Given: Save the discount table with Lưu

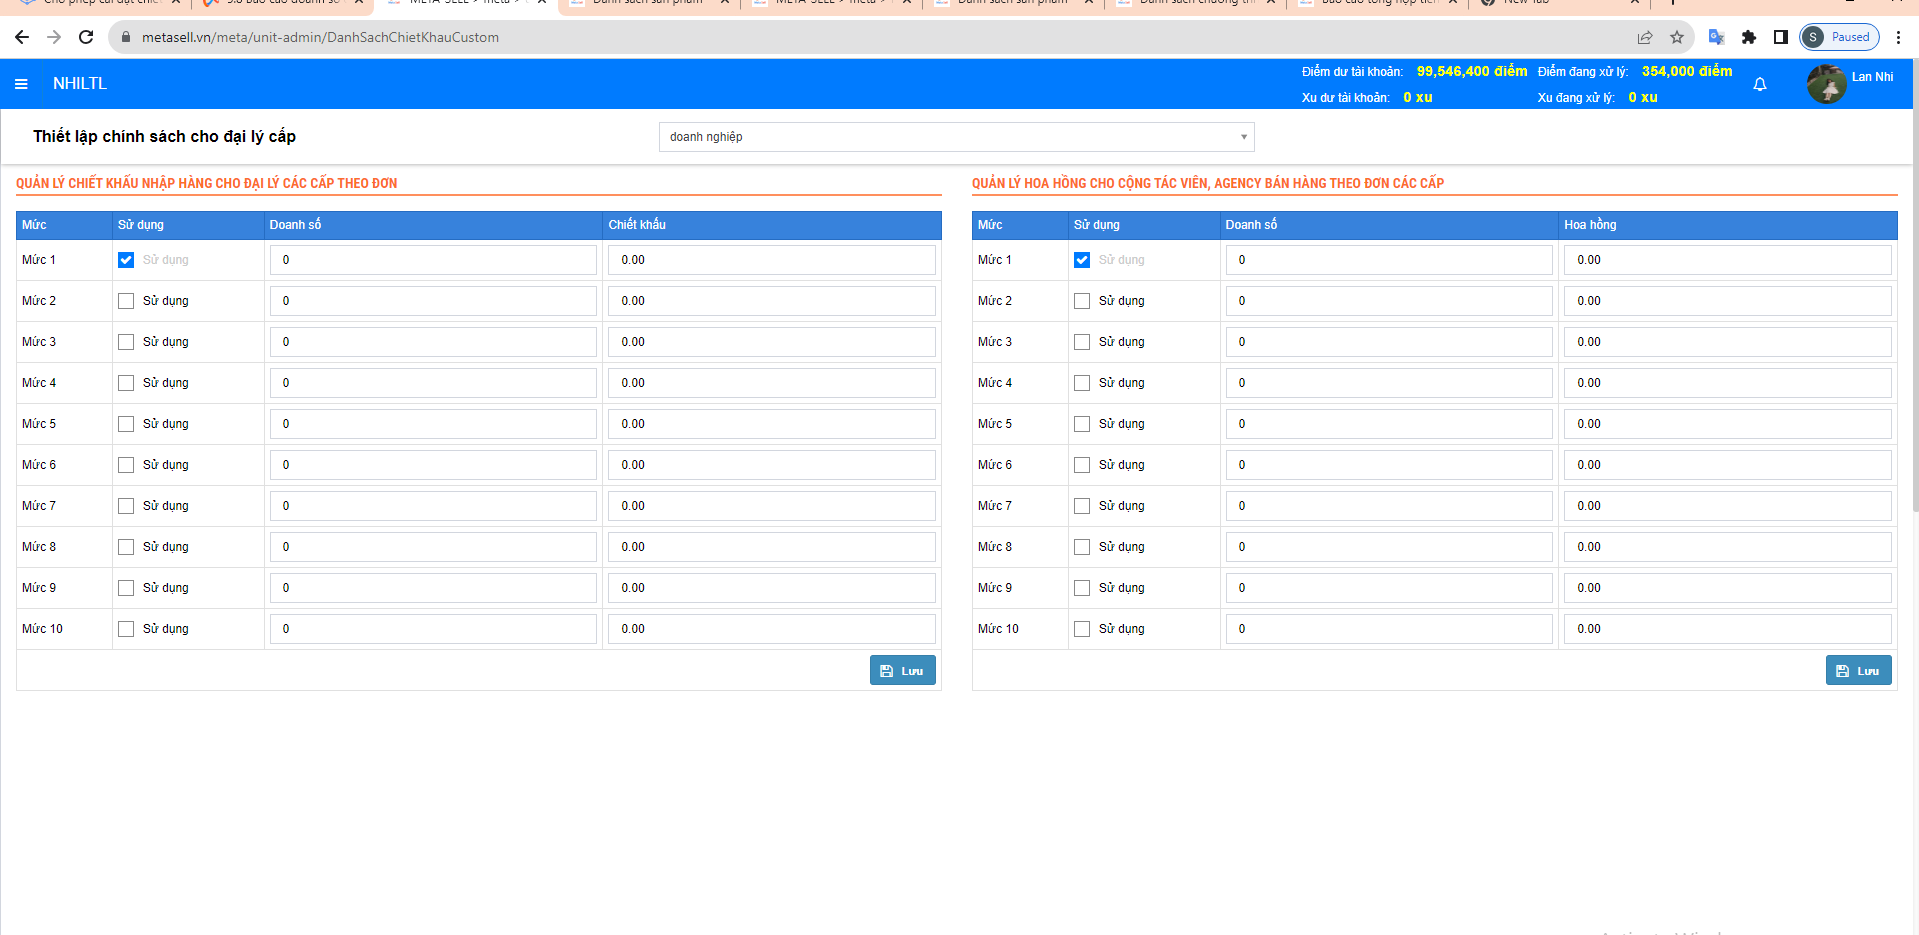Looking at the screenshot, I should [x=902, y=671].
